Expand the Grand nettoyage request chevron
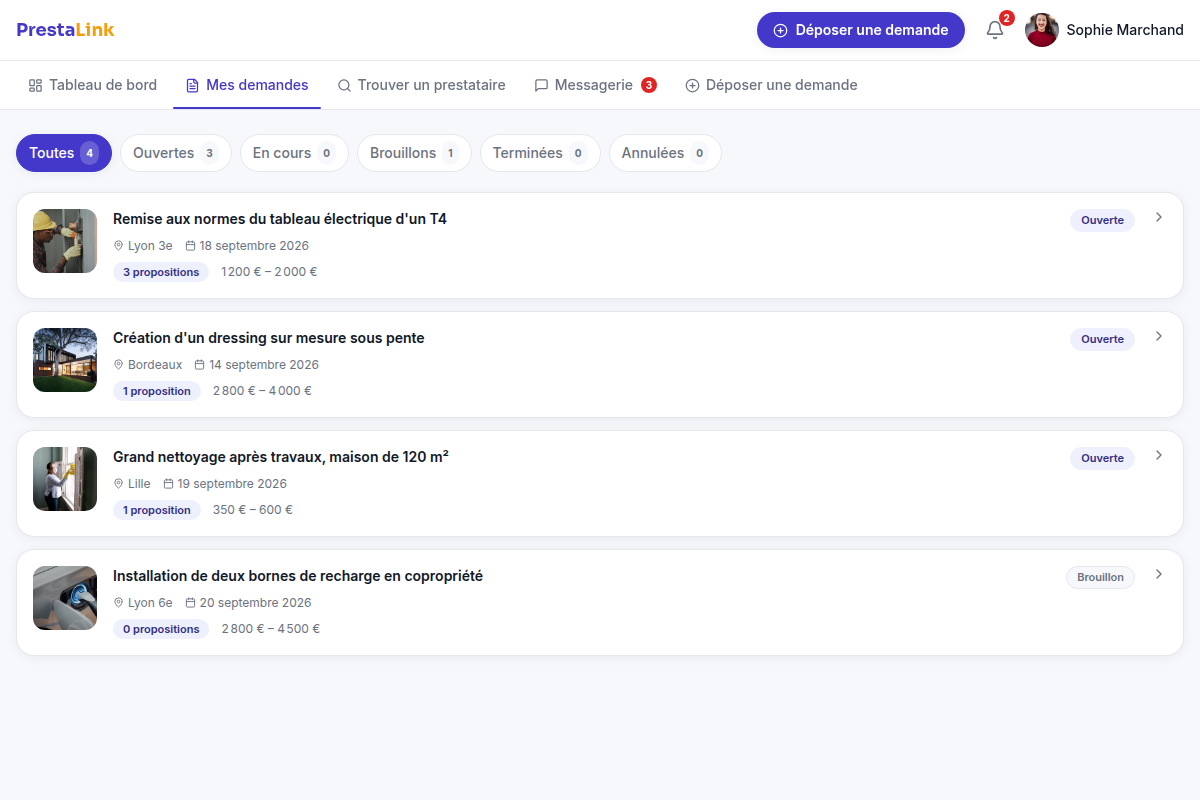The height and width of the screenshot is (800, 1200). tap(1159, 455)
